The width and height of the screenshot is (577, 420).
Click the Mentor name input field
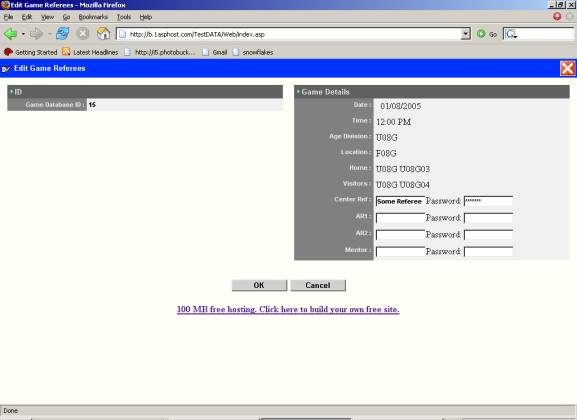pyautogui.click(x=400, y=252)
